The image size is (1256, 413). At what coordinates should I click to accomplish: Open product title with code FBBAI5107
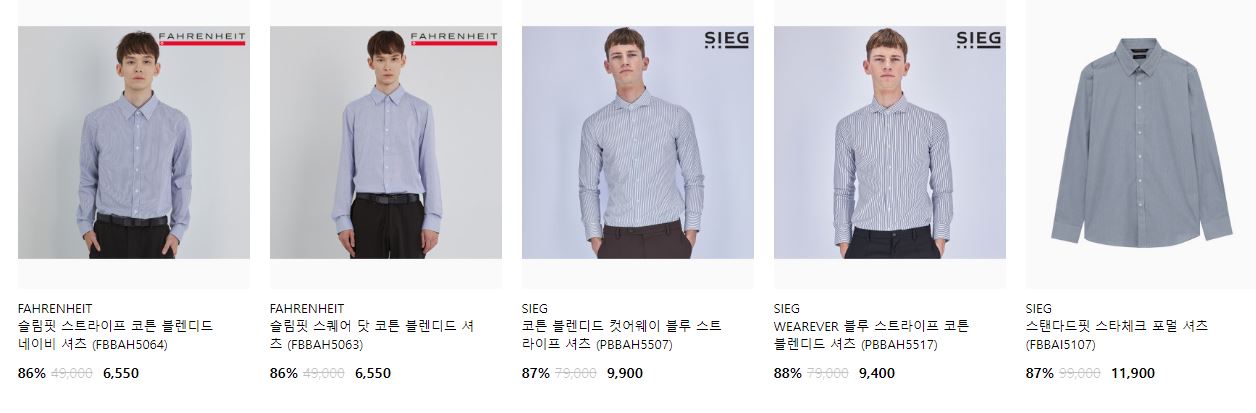click(1117, 336)
